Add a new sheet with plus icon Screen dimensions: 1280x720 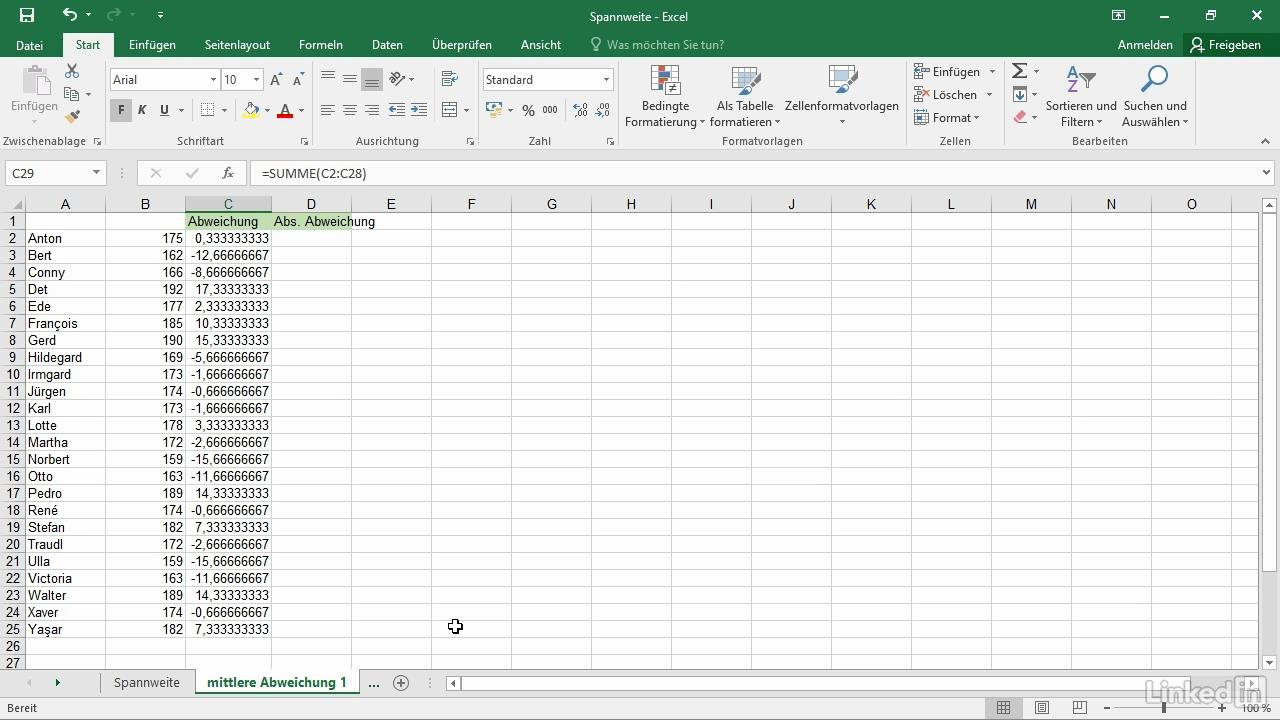[x=401, y=683]
